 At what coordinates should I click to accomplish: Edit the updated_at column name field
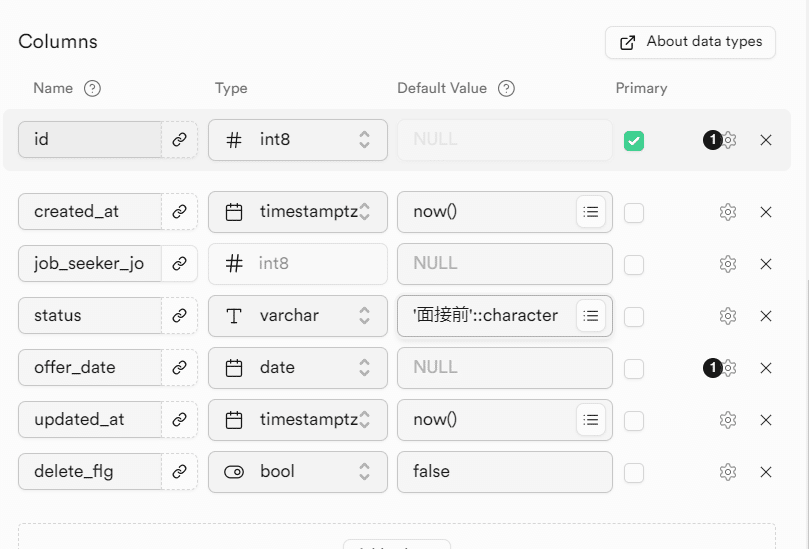(90, 420)
